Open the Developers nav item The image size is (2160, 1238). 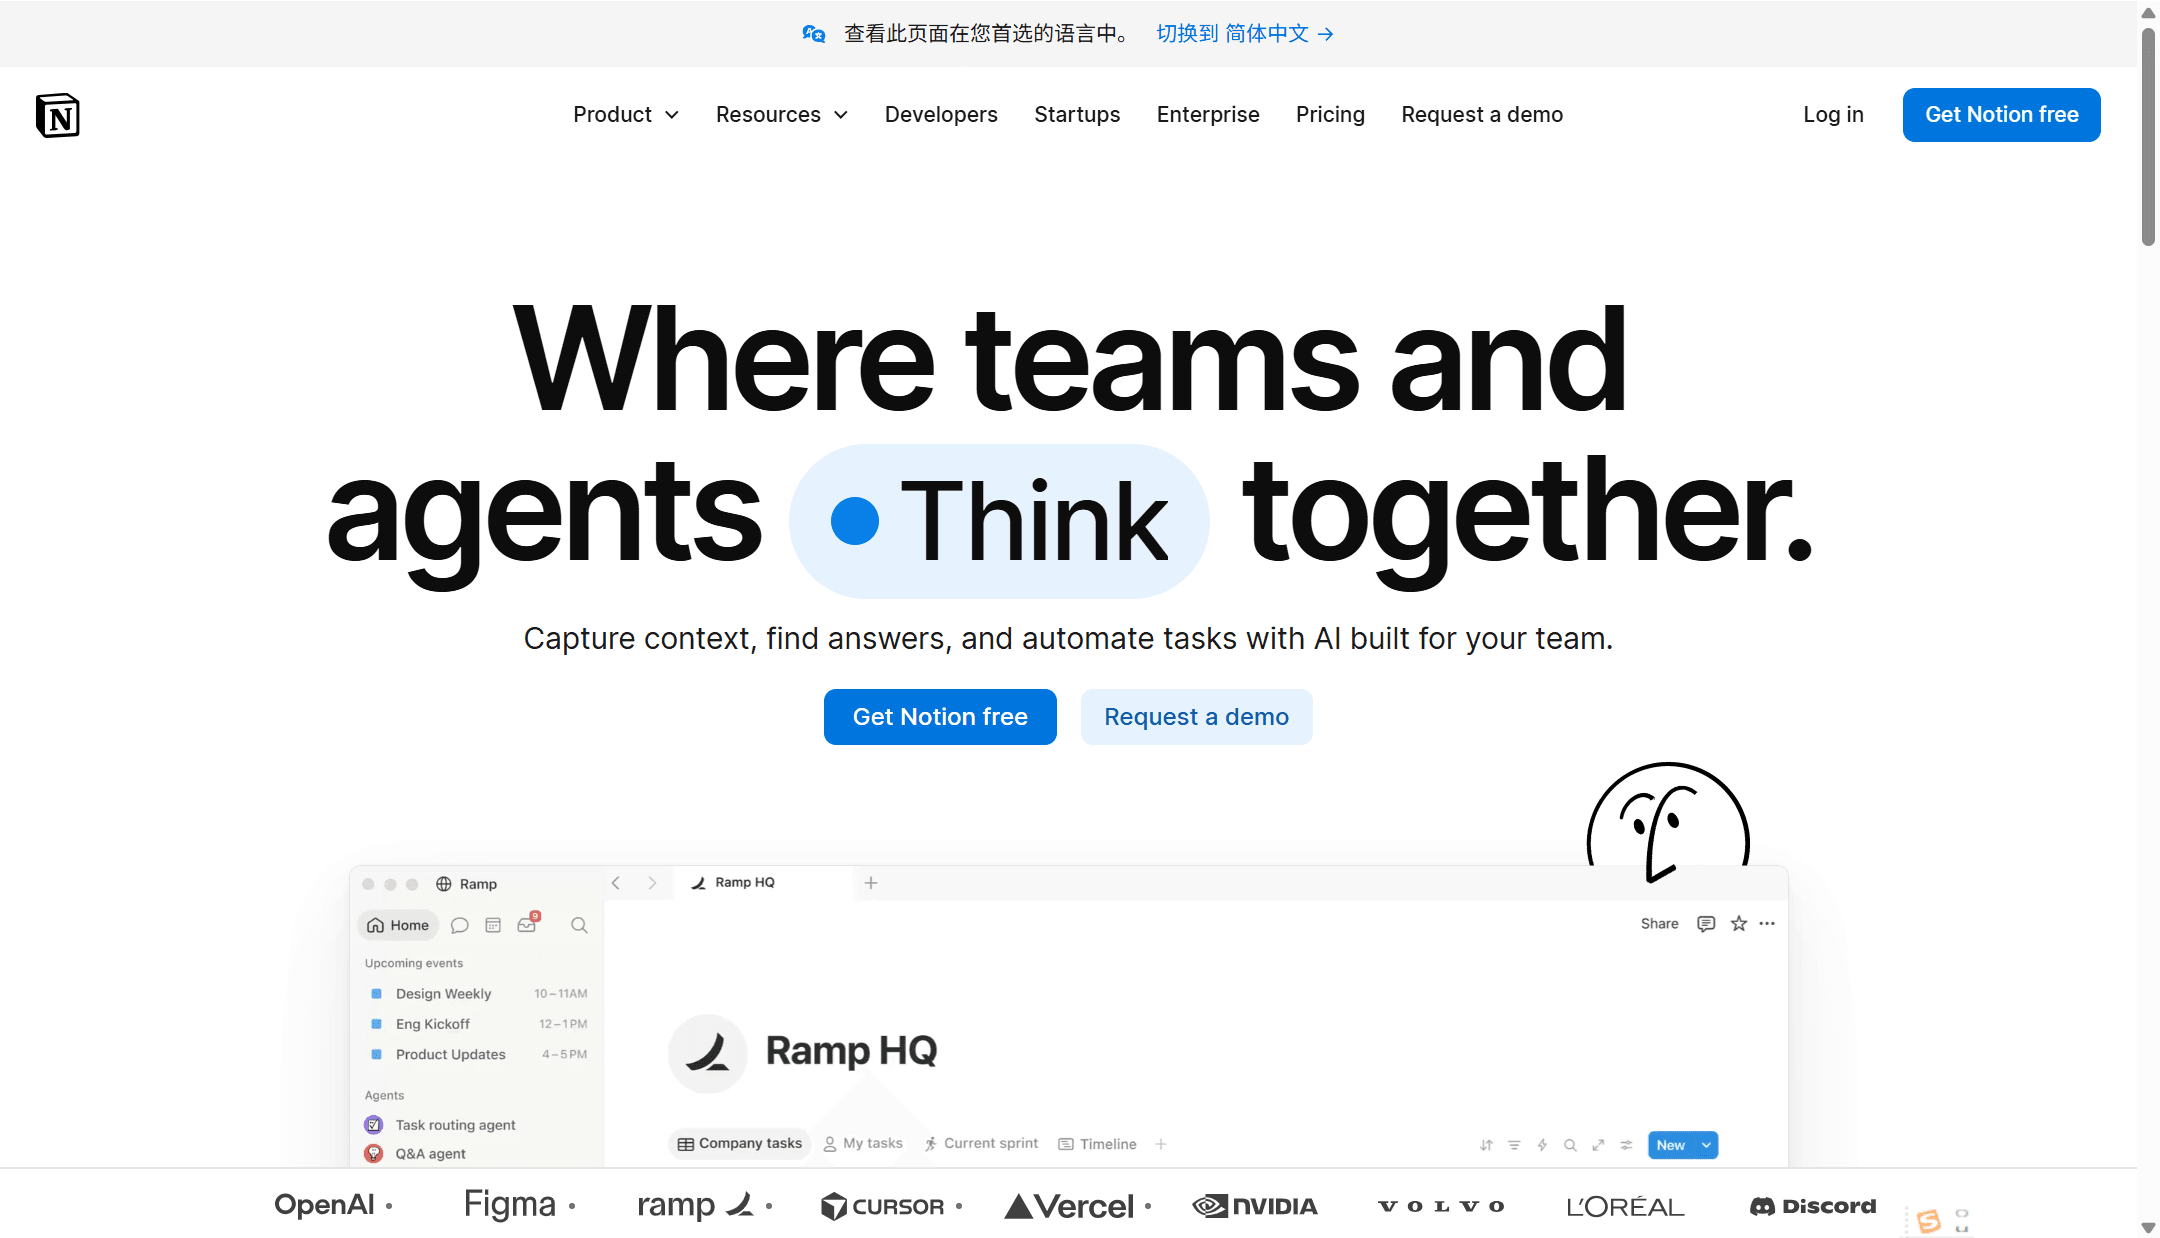941,115
